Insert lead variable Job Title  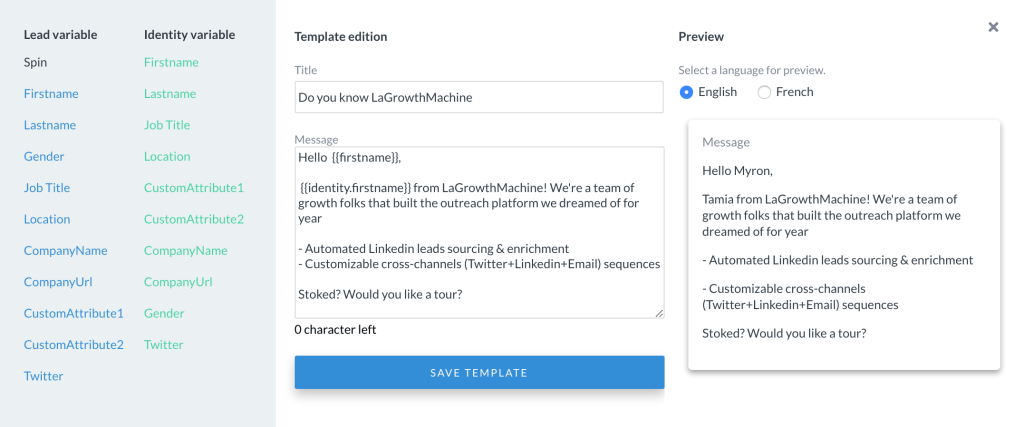click(x=47, y=188)
